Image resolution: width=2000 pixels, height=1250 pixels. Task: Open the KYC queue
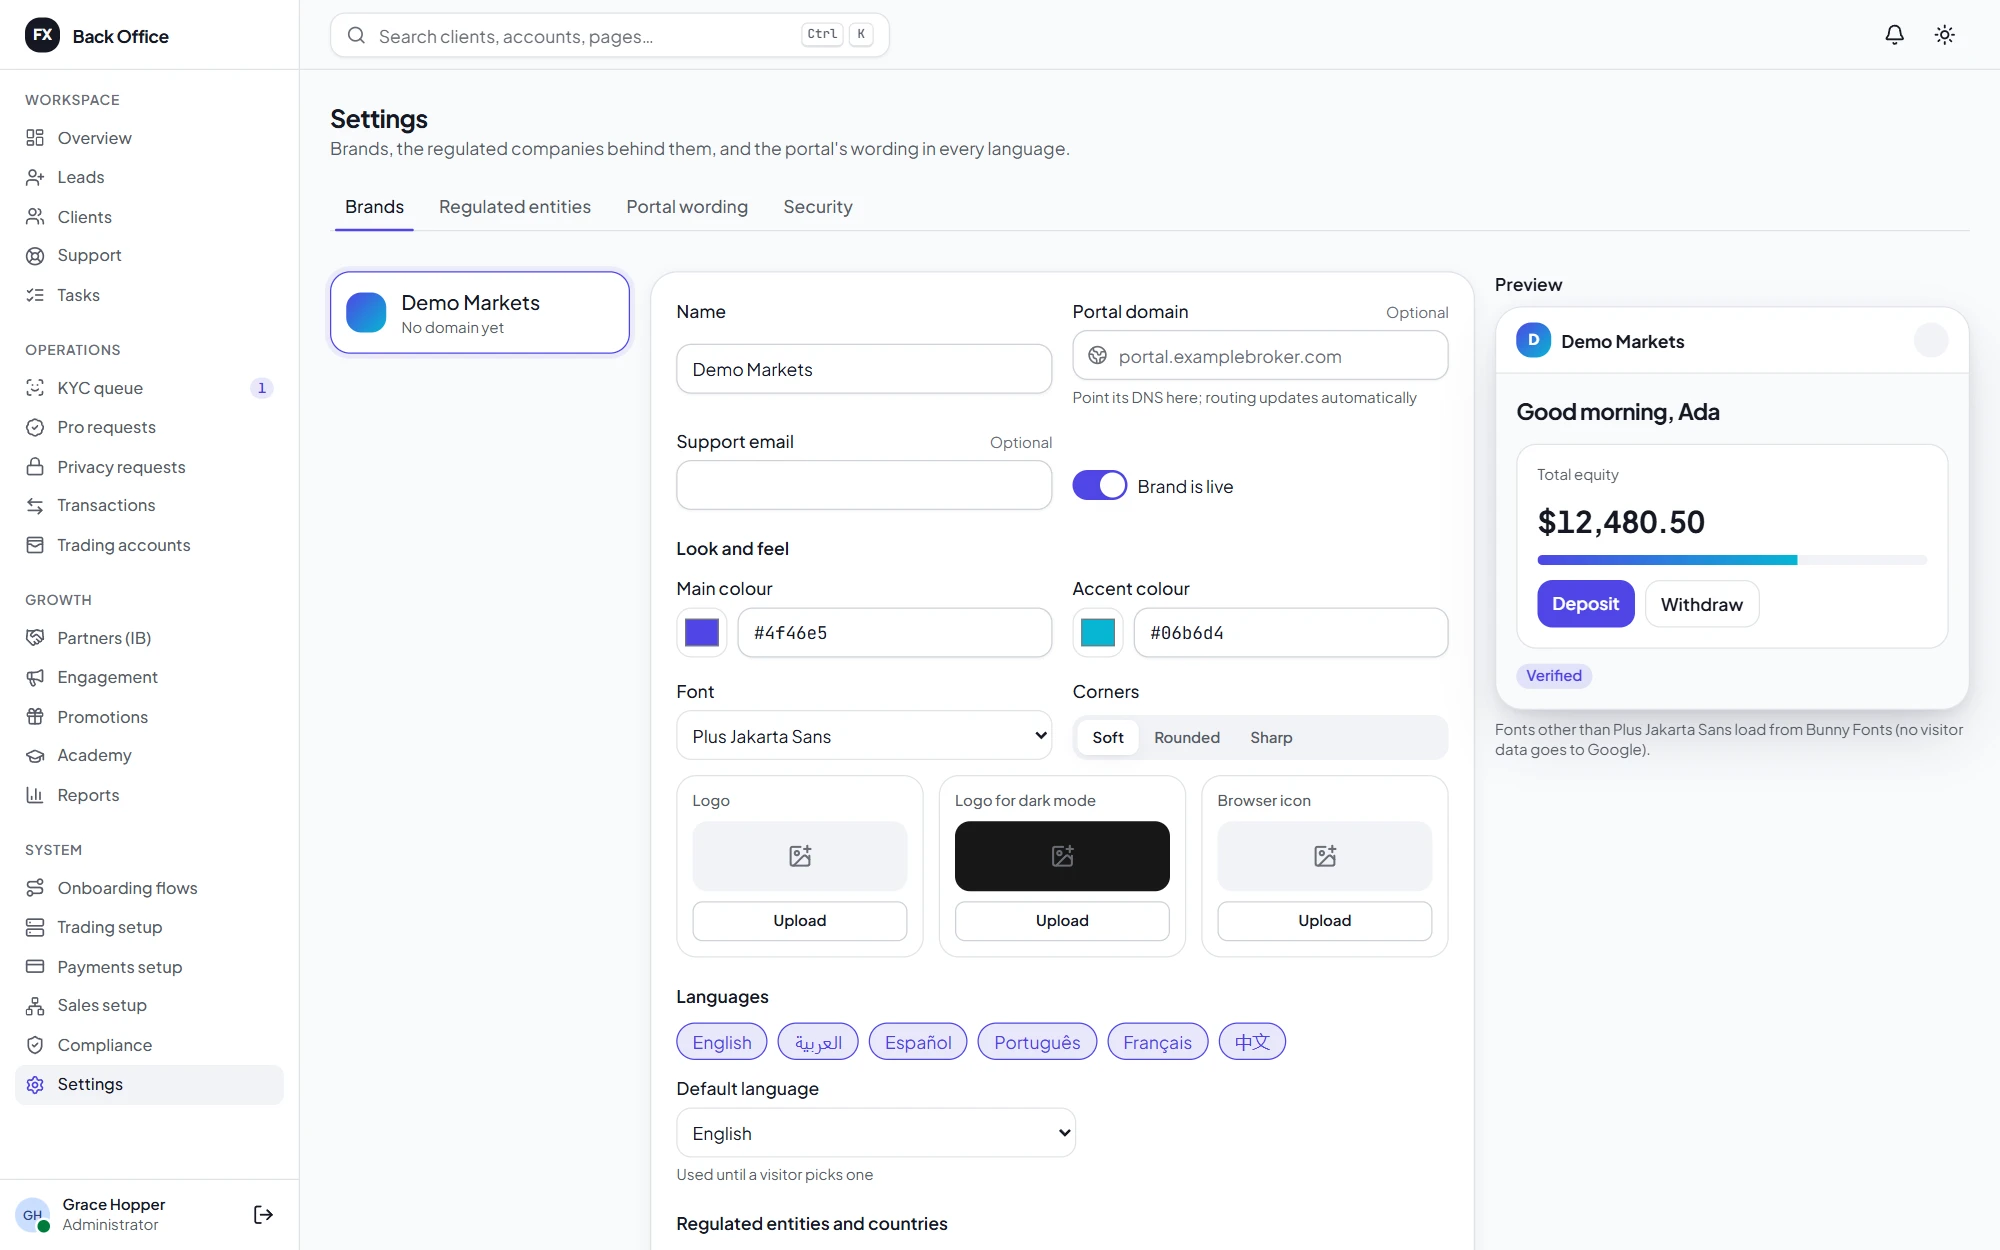(x=149, y=388)
